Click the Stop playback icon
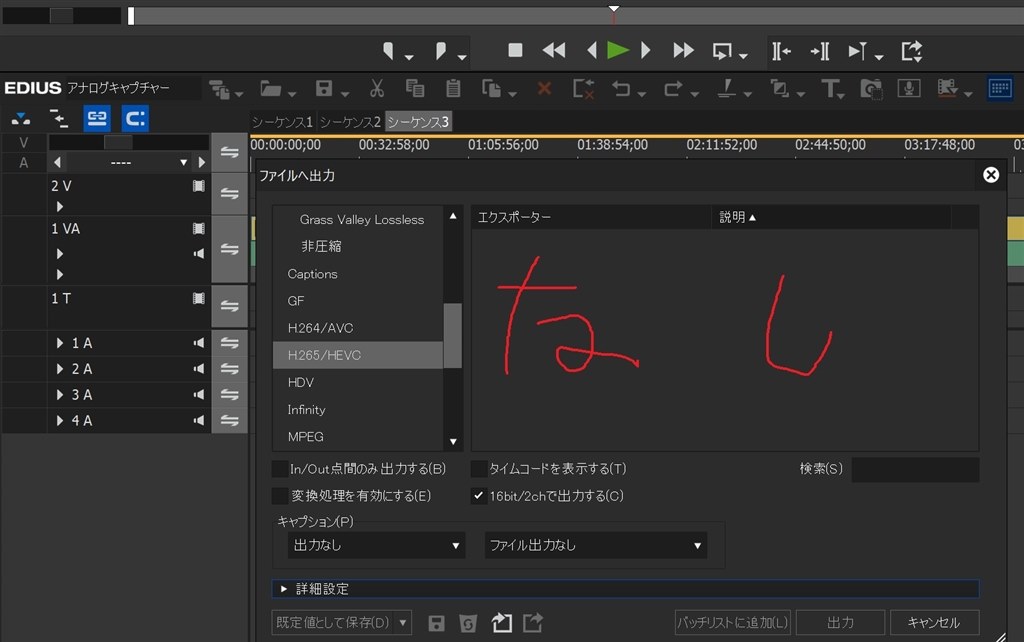This screenshot has width=1024, height=642. [x=514, y=50]
